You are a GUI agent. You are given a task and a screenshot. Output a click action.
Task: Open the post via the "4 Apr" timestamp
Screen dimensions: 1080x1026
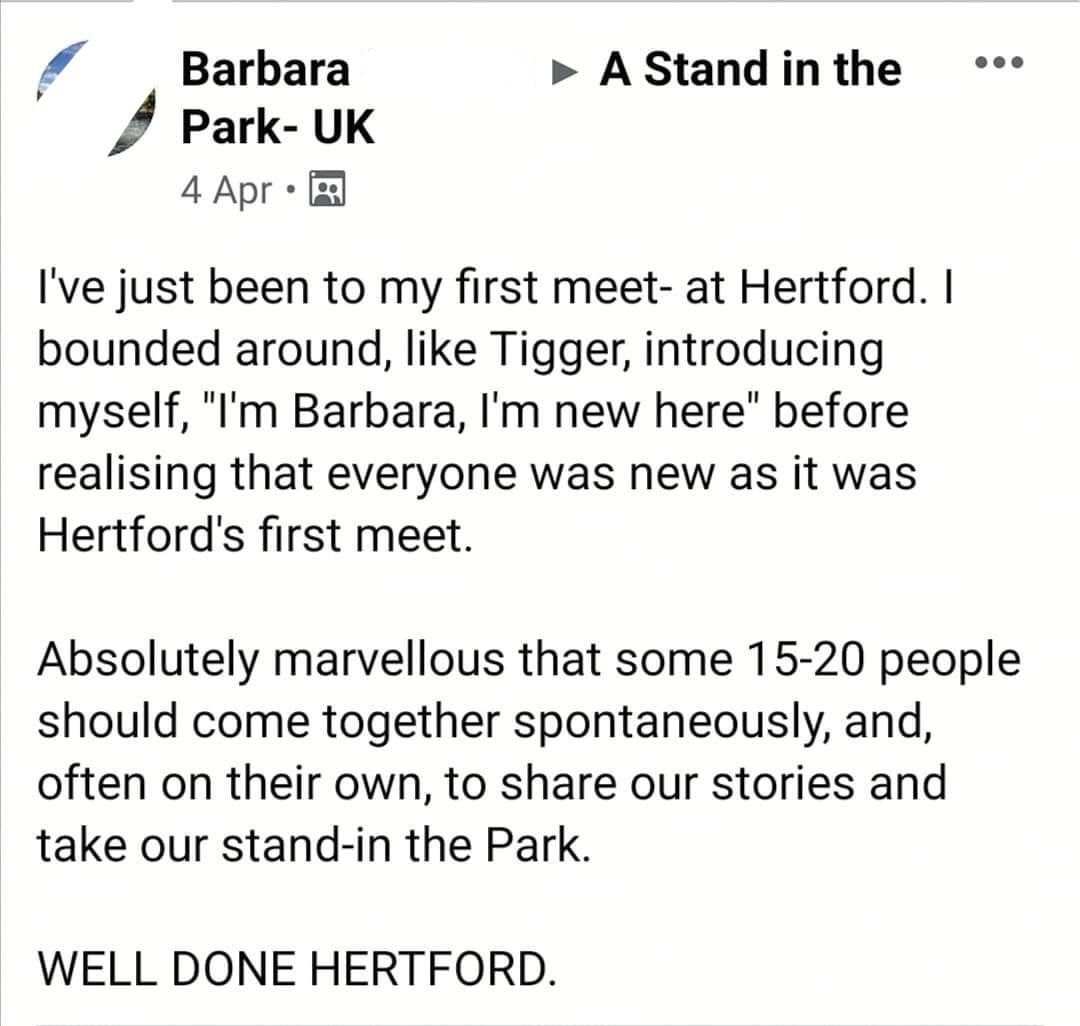pos(227,189)
